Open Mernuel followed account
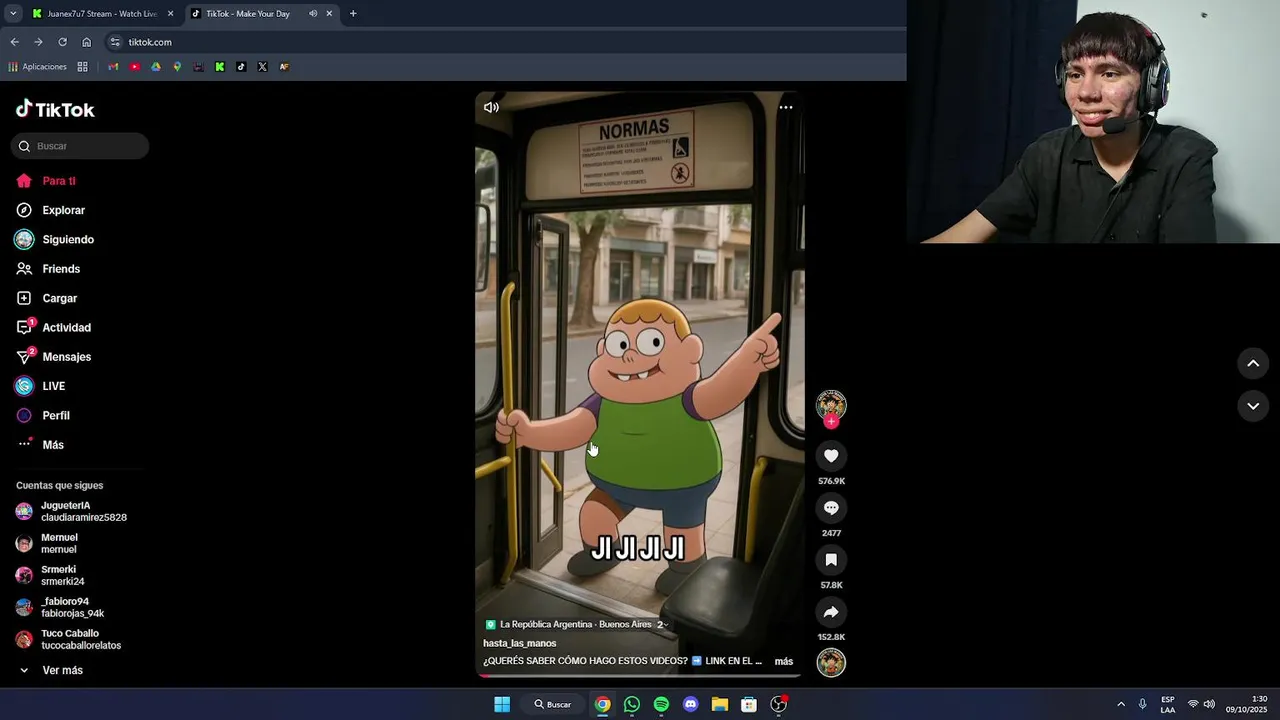This screenshot has height=720, width=1280. [47, 543]
